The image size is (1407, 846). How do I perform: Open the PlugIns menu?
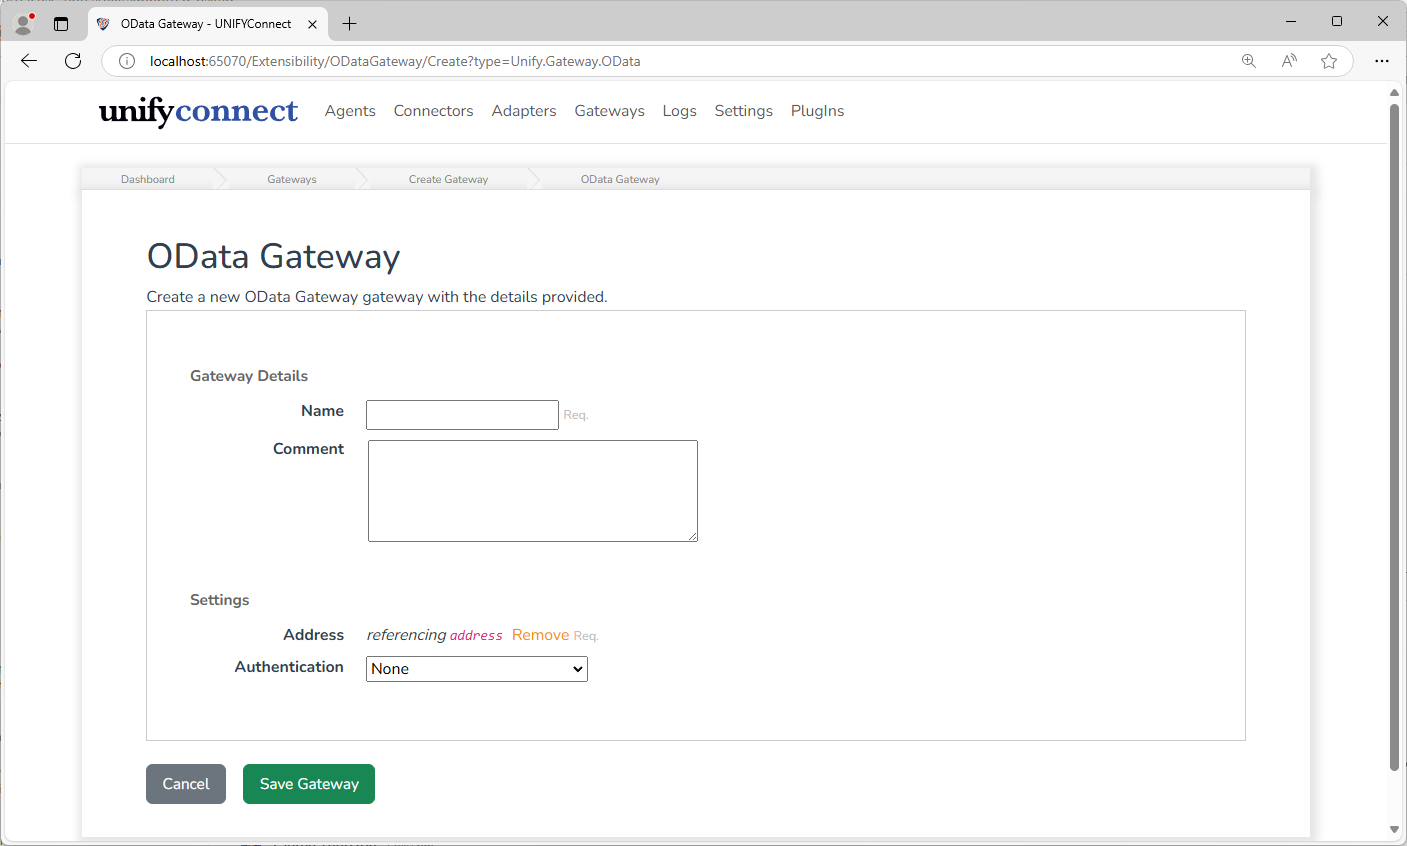817,111
